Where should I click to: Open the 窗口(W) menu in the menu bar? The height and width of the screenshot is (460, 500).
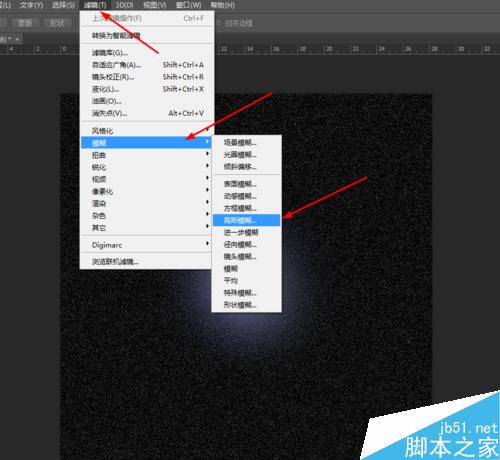pos(189,5)
